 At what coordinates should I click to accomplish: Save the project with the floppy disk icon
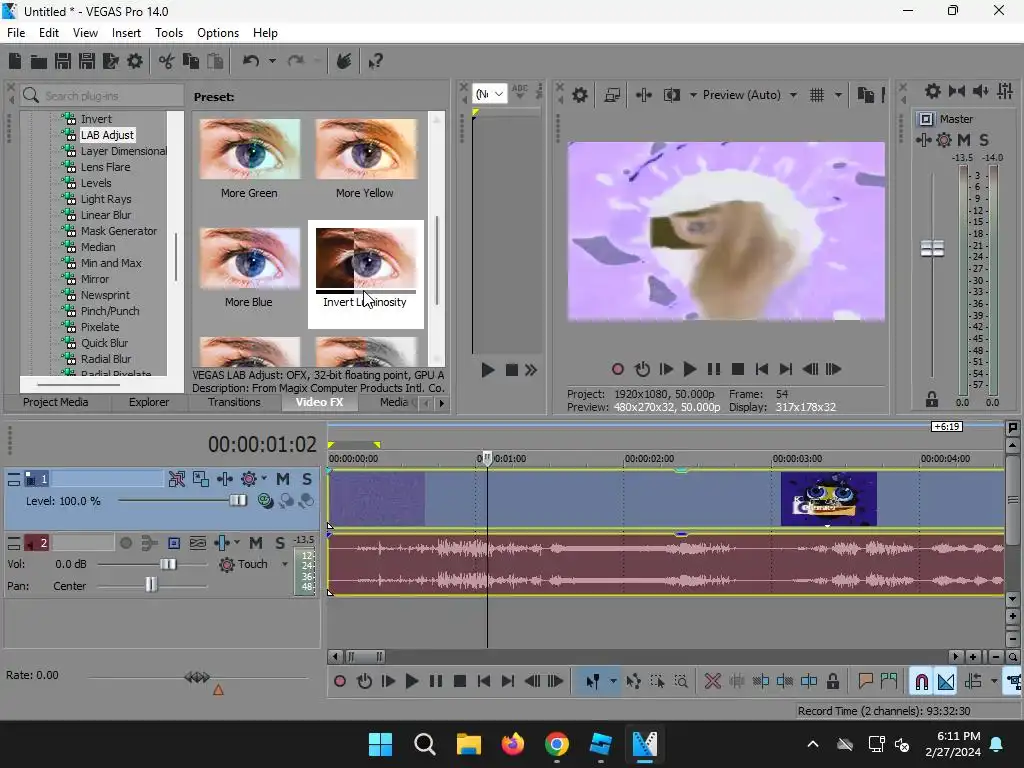tap(63, 61)
